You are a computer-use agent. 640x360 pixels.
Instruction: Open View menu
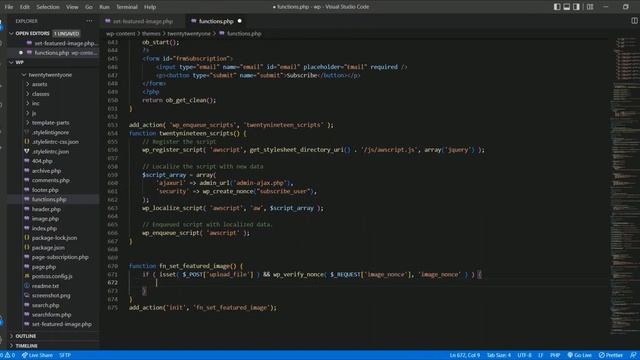click(x=72, y=7)
